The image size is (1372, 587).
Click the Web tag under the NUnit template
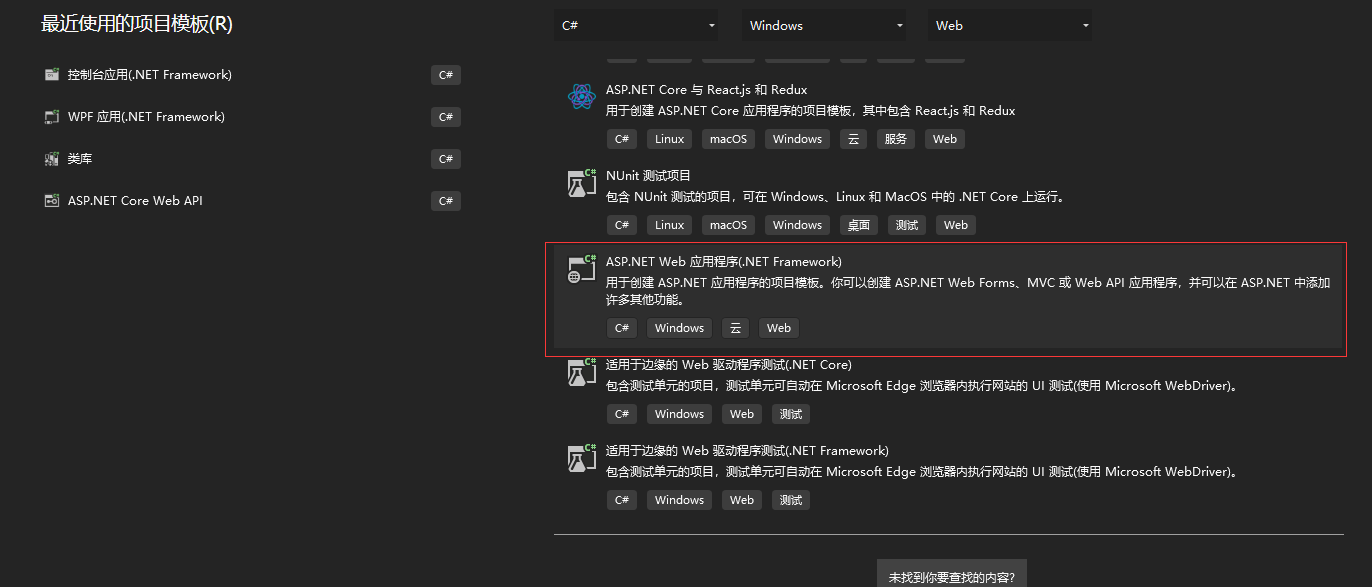click(956, 225)
